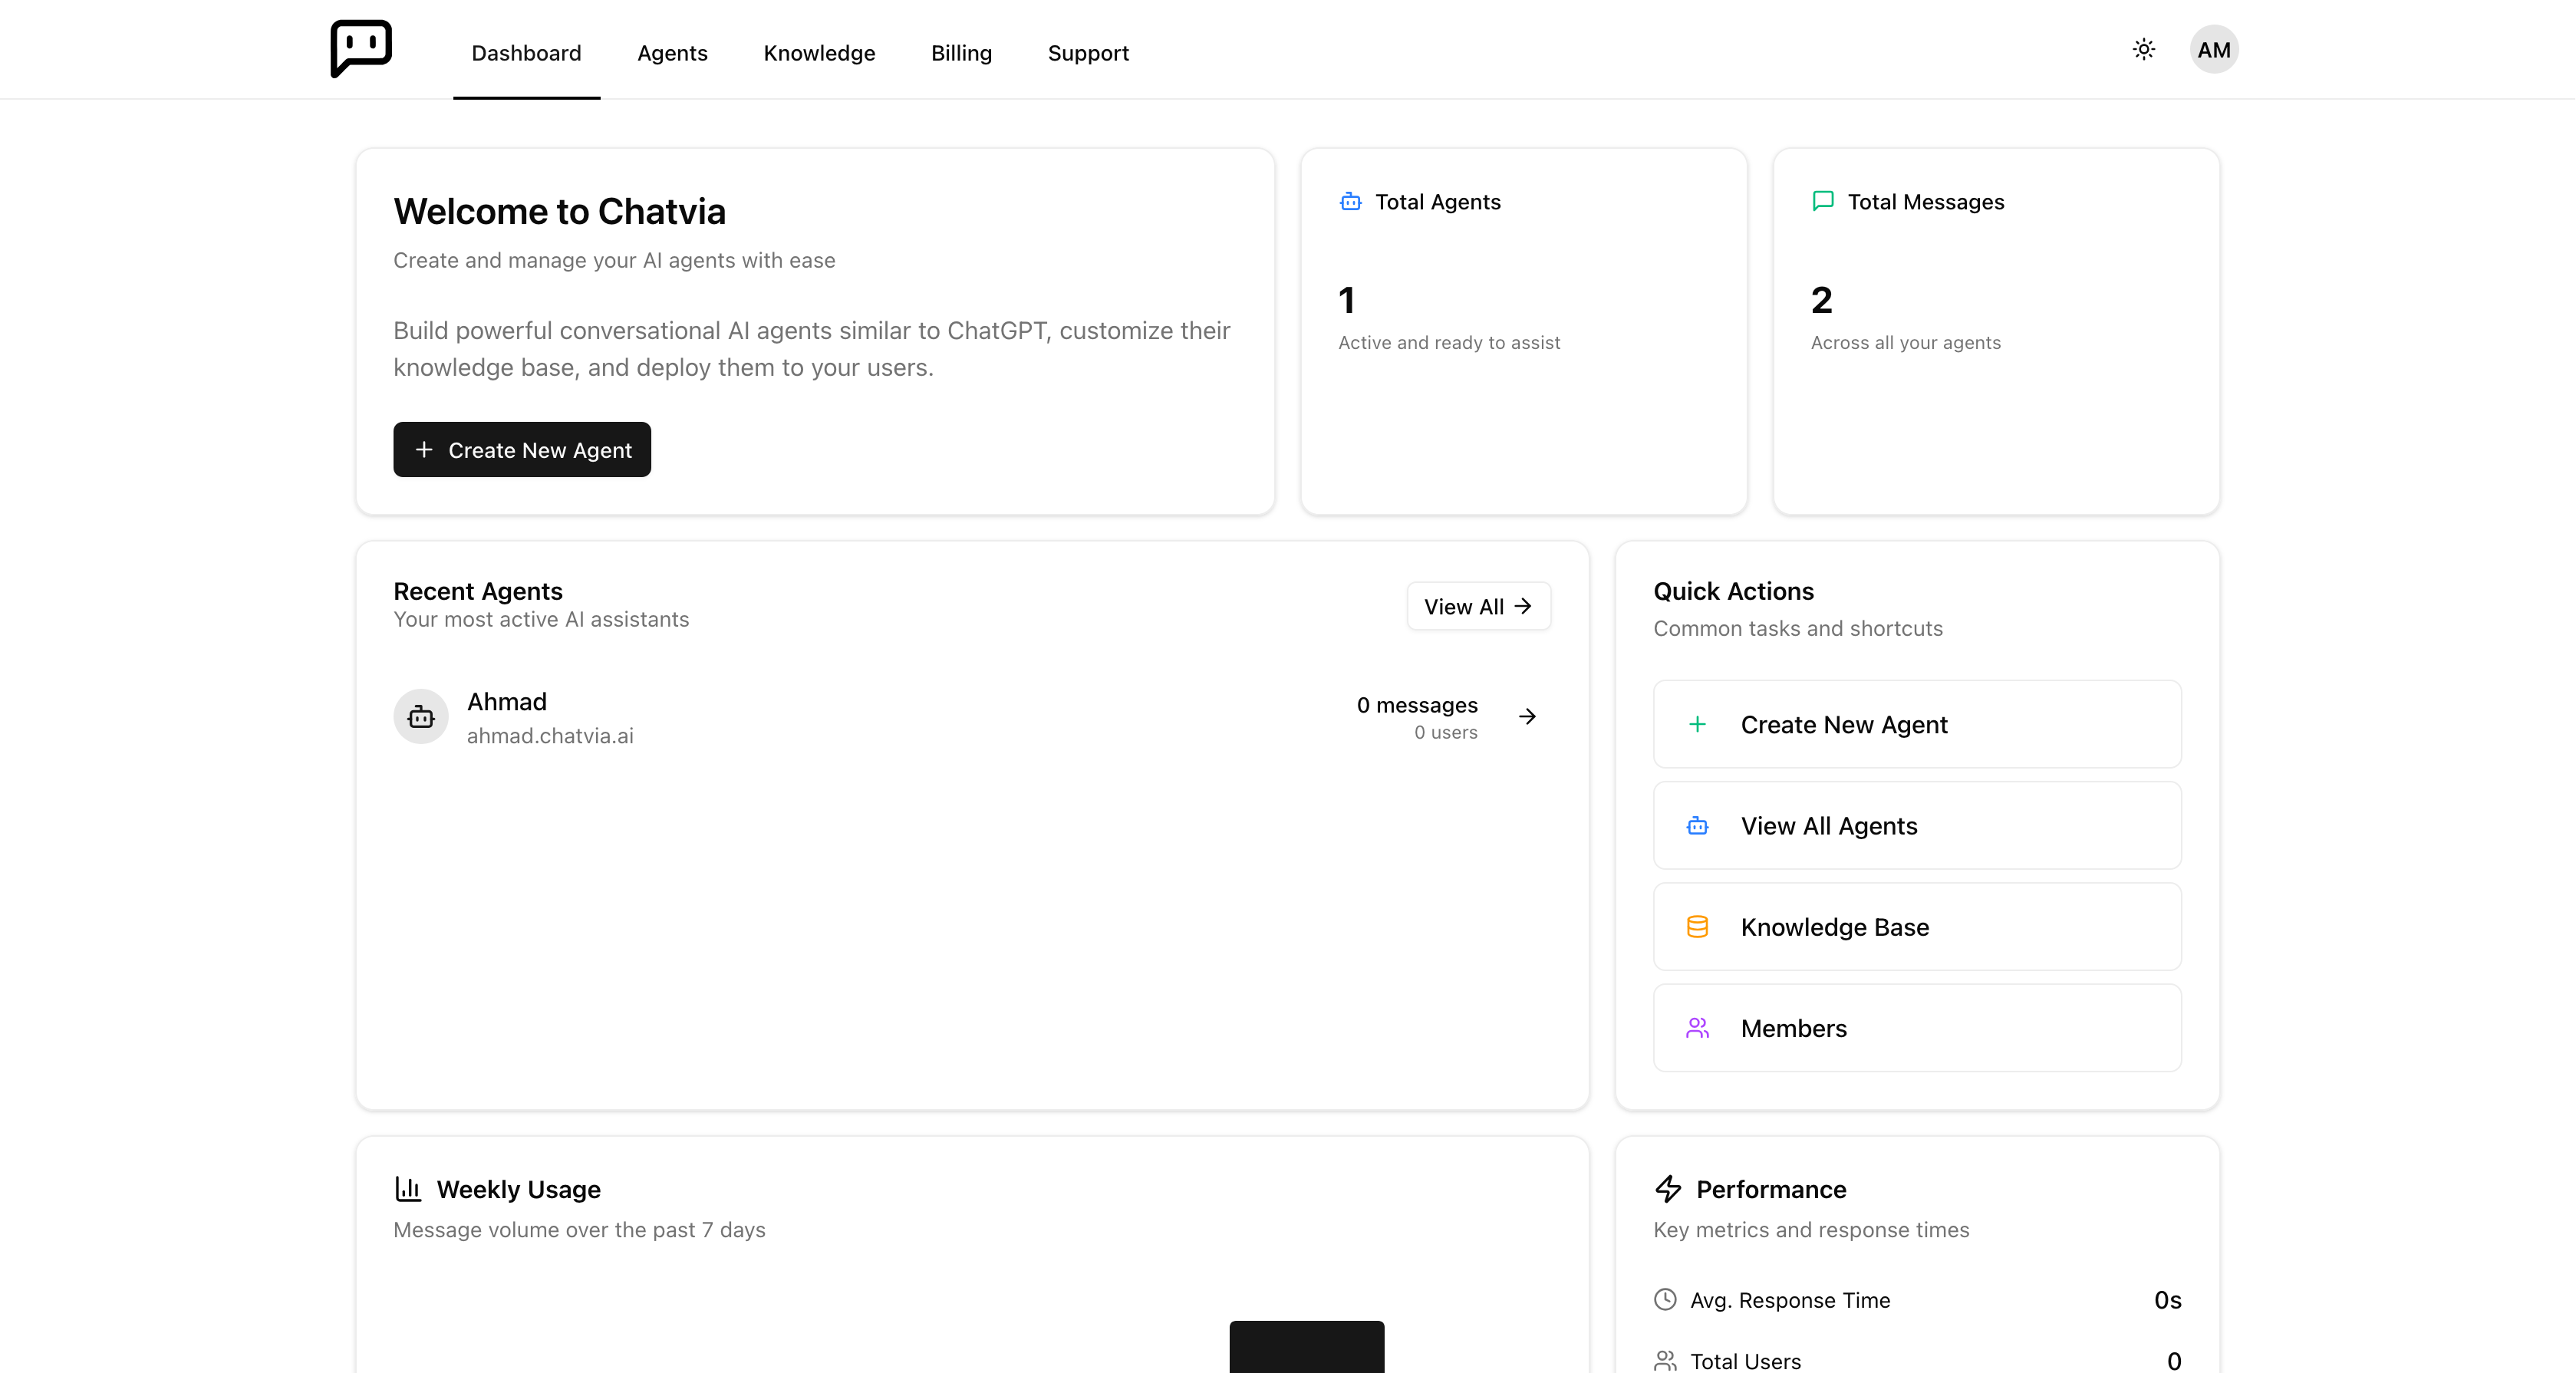Click the purple members people icon
2576x1373 pixels.
tap(1697, 1028)
